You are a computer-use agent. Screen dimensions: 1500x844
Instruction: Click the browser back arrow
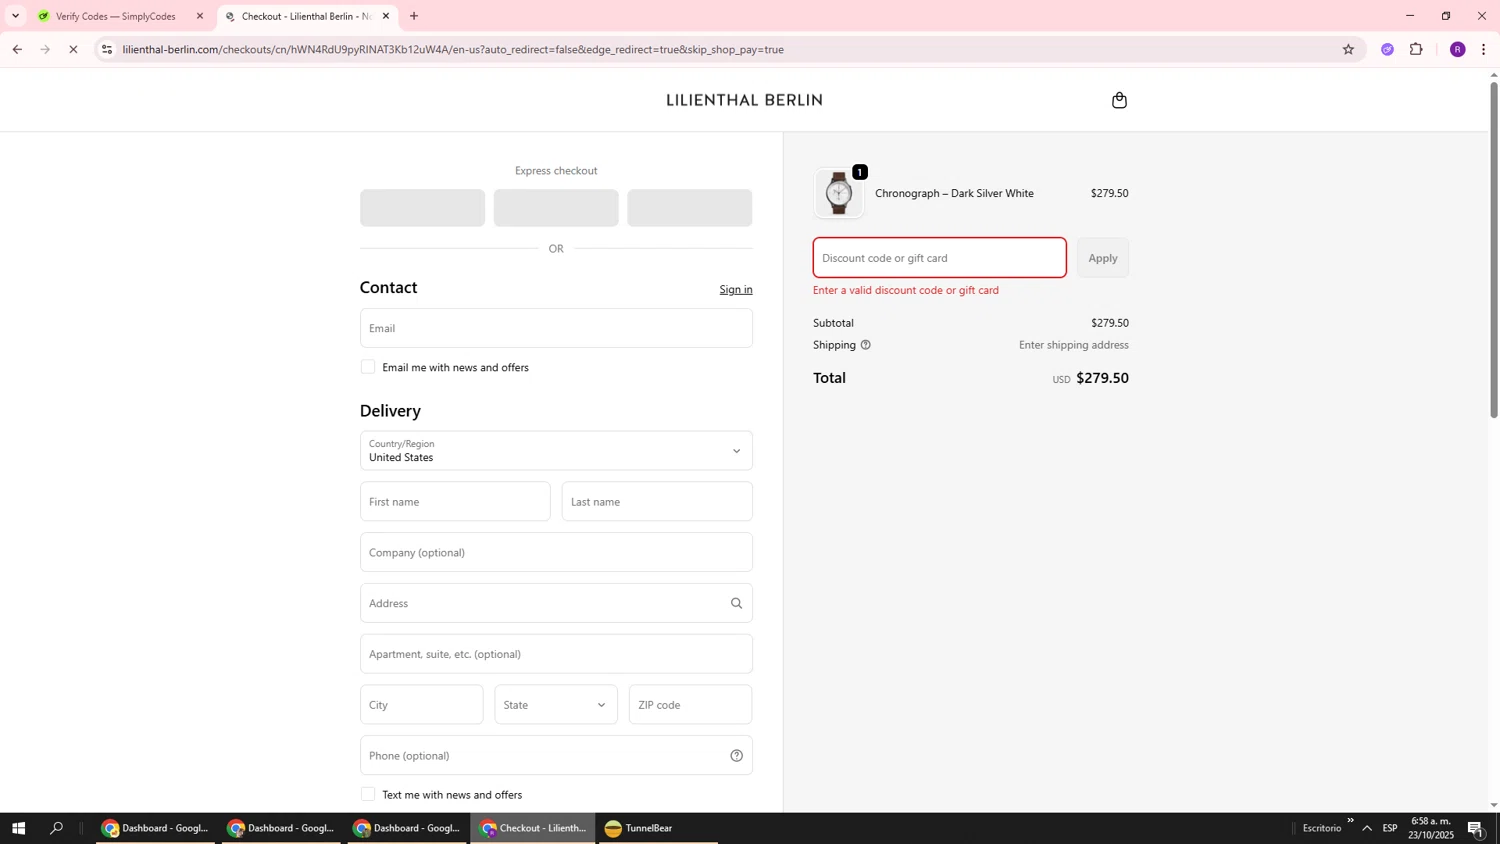click(17, 49)
